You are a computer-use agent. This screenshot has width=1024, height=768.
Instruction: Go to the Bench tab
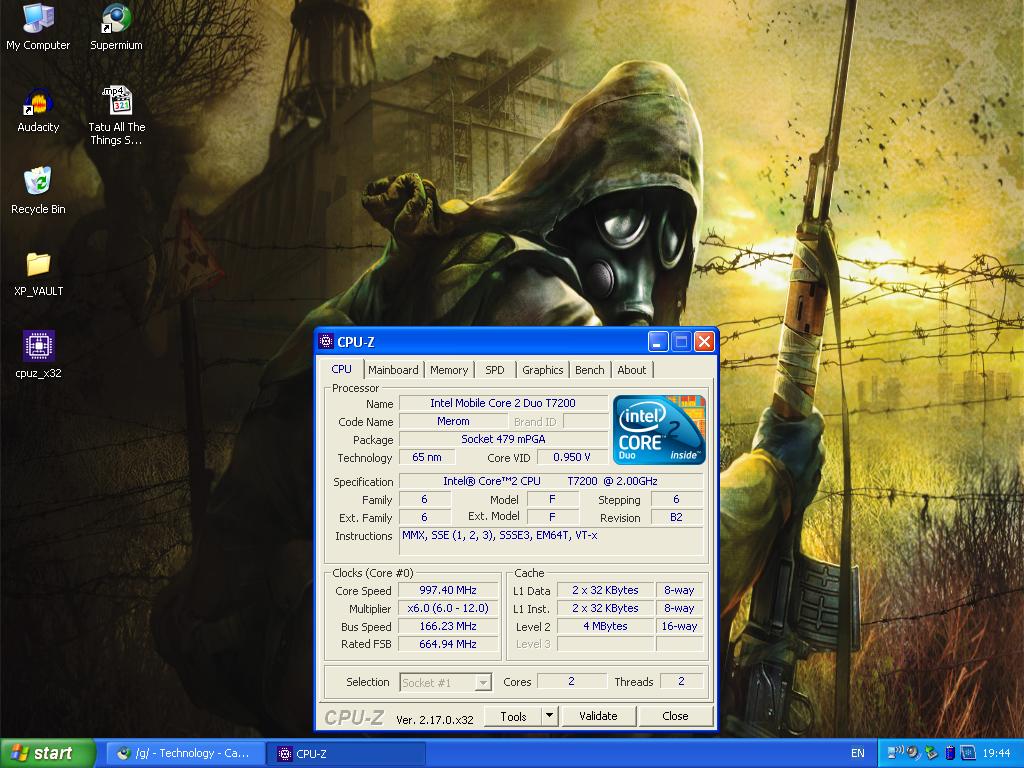coord(590,370)
